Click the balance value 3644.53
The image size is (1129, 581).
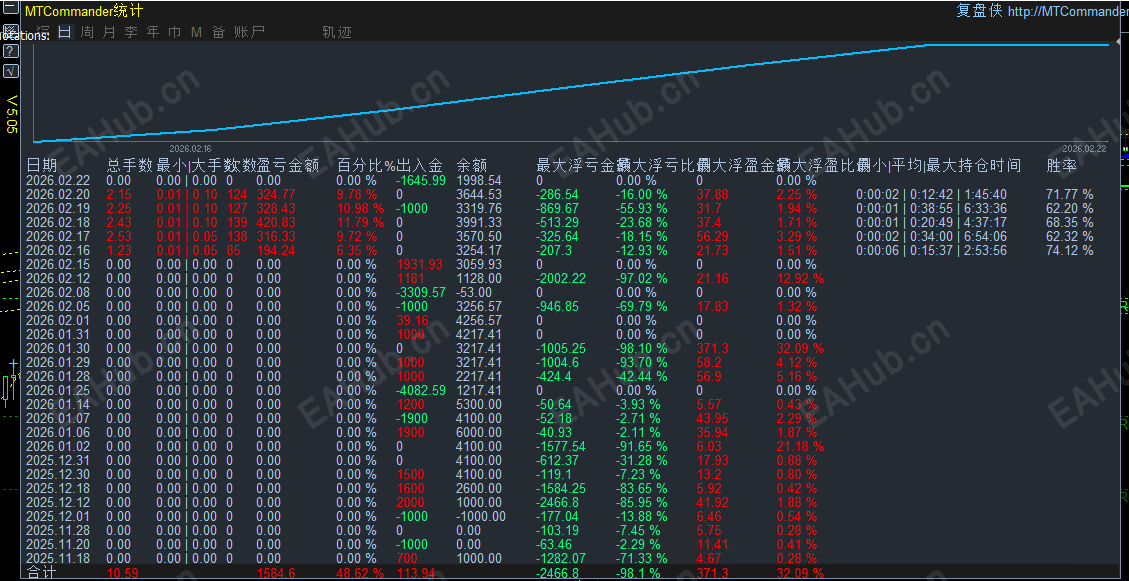point(480,194)
